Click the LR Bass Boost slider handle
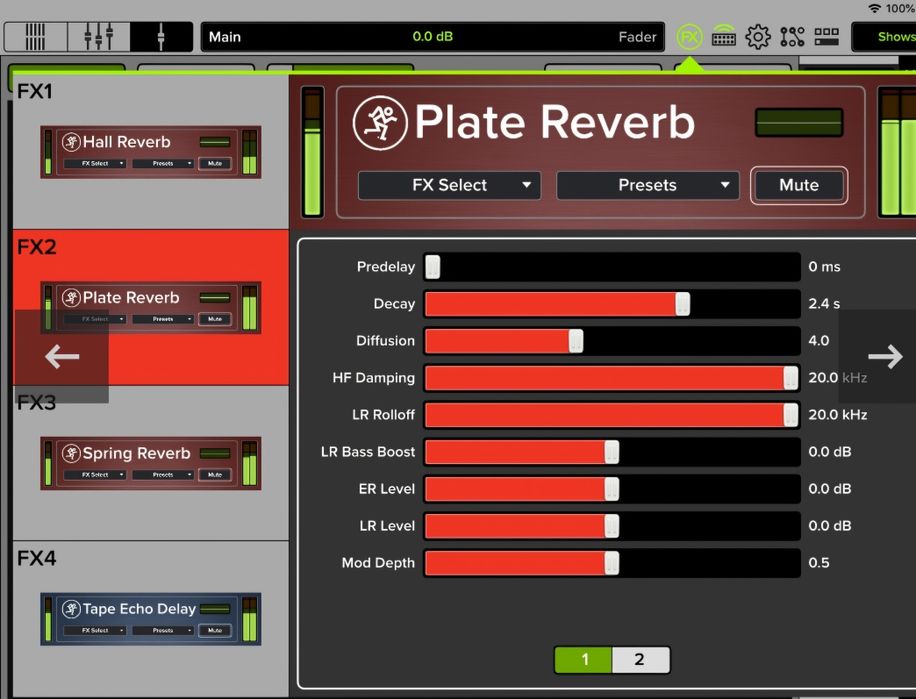The image size is (916, 699). tap(612, 452)
